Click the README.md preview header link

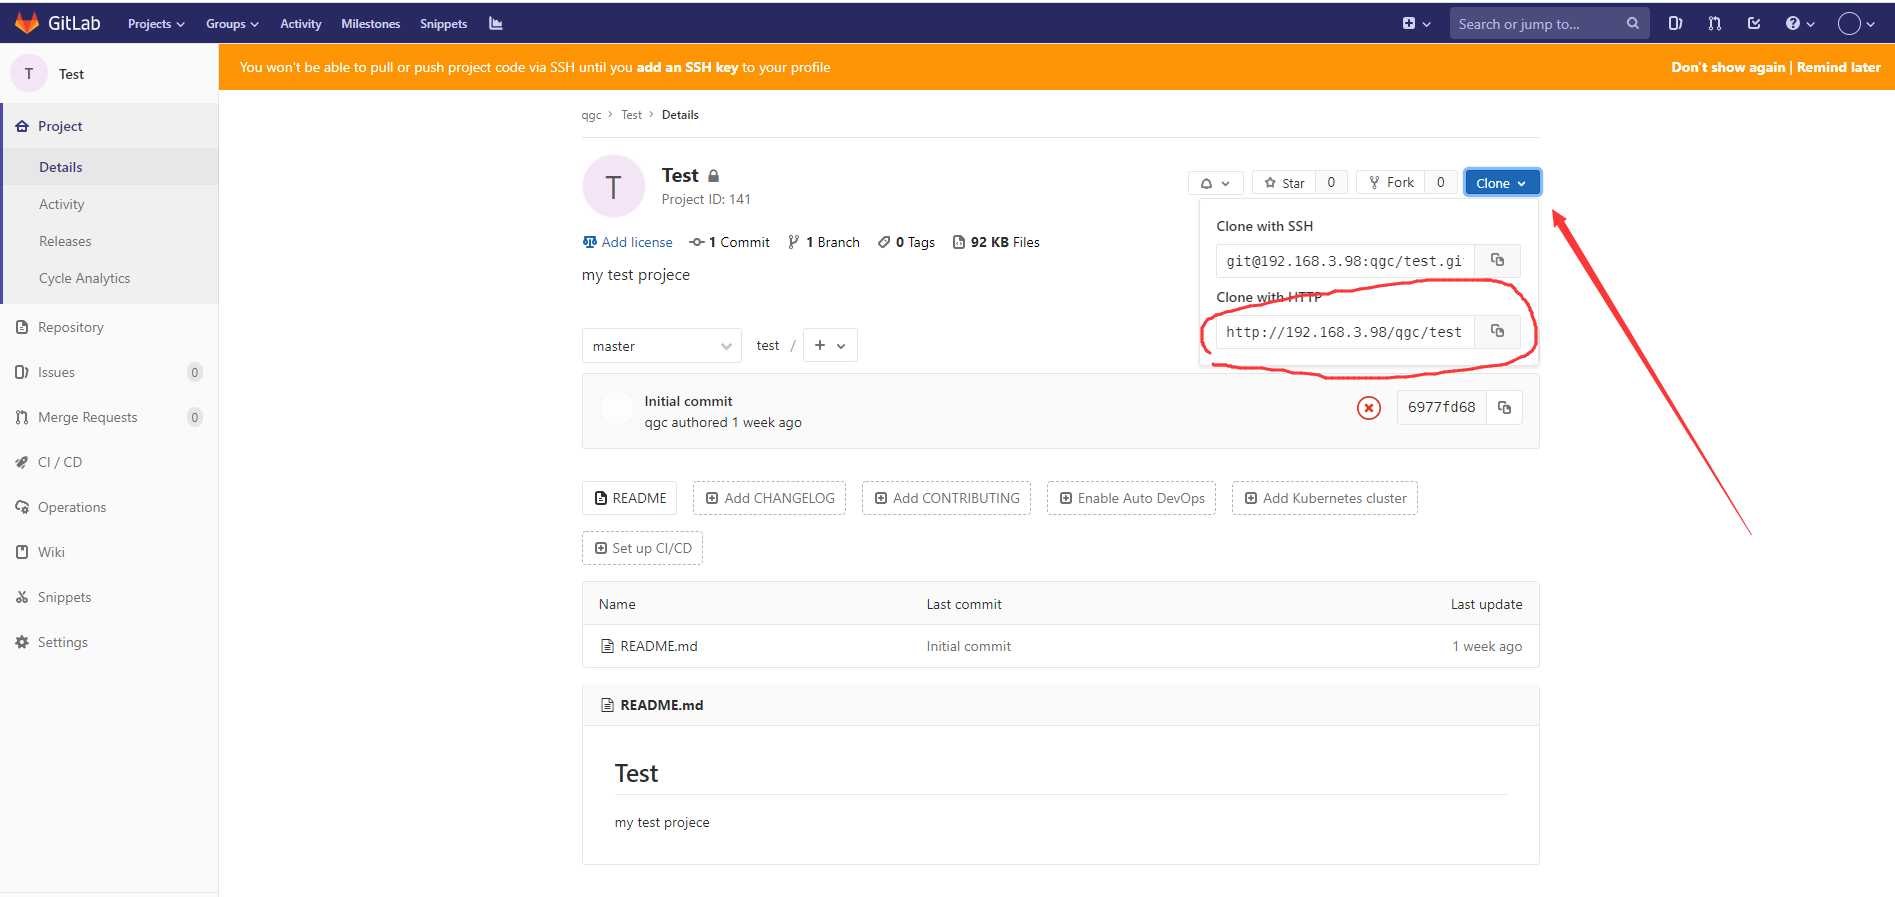(x=661, y=705)
